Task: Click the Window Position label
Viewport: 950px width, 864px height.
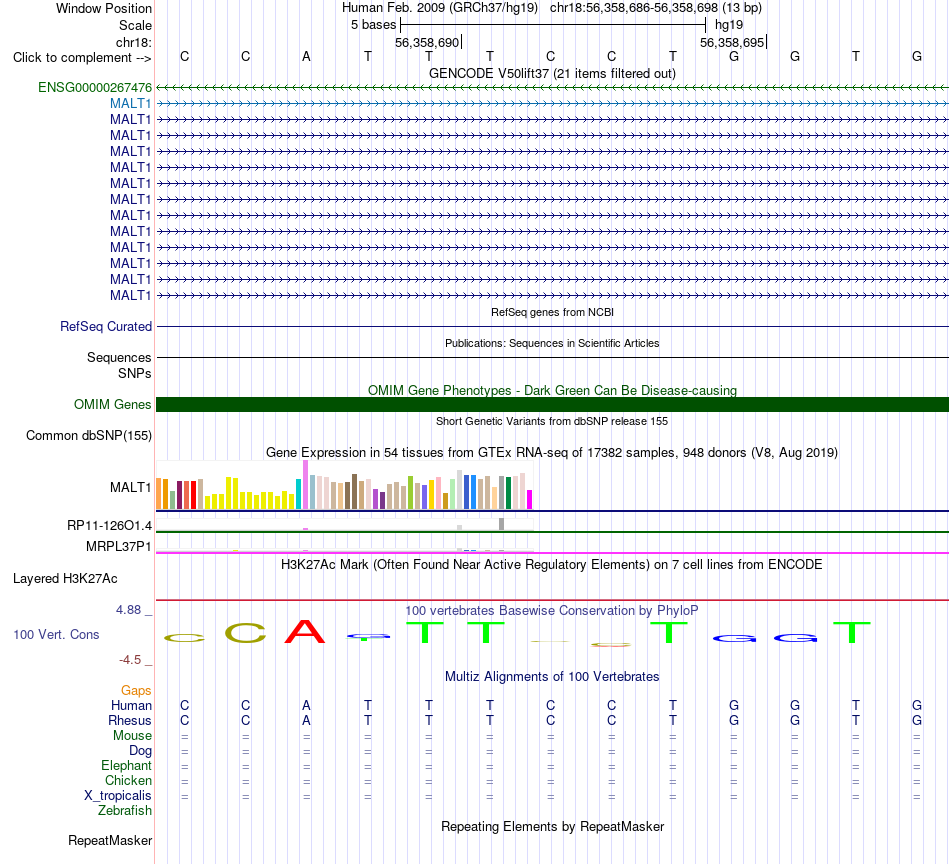Action: (104, 8)
